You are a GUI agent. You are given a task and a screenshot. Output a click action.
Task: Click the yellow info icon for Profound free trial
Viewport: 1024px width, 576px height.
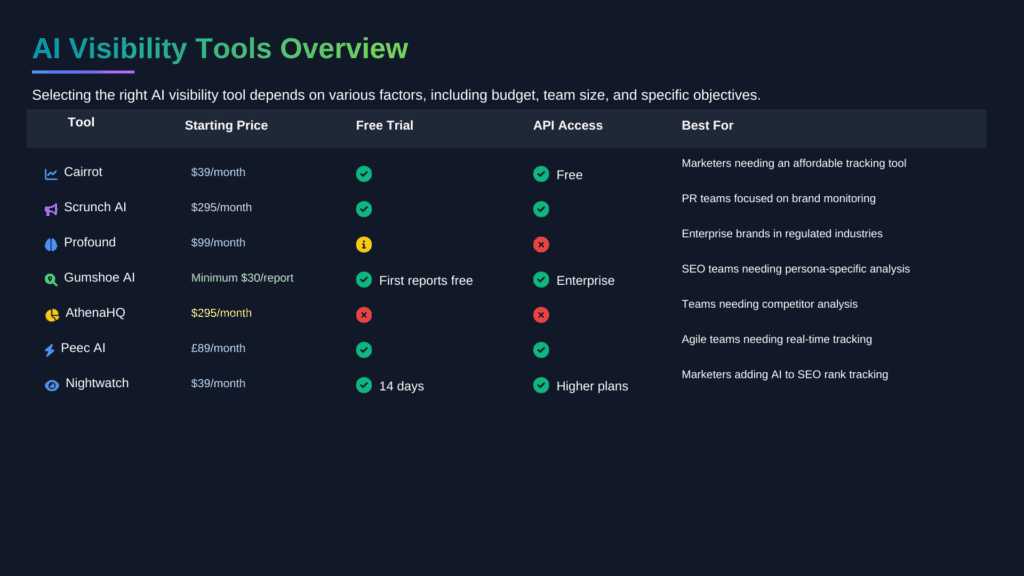364,244
